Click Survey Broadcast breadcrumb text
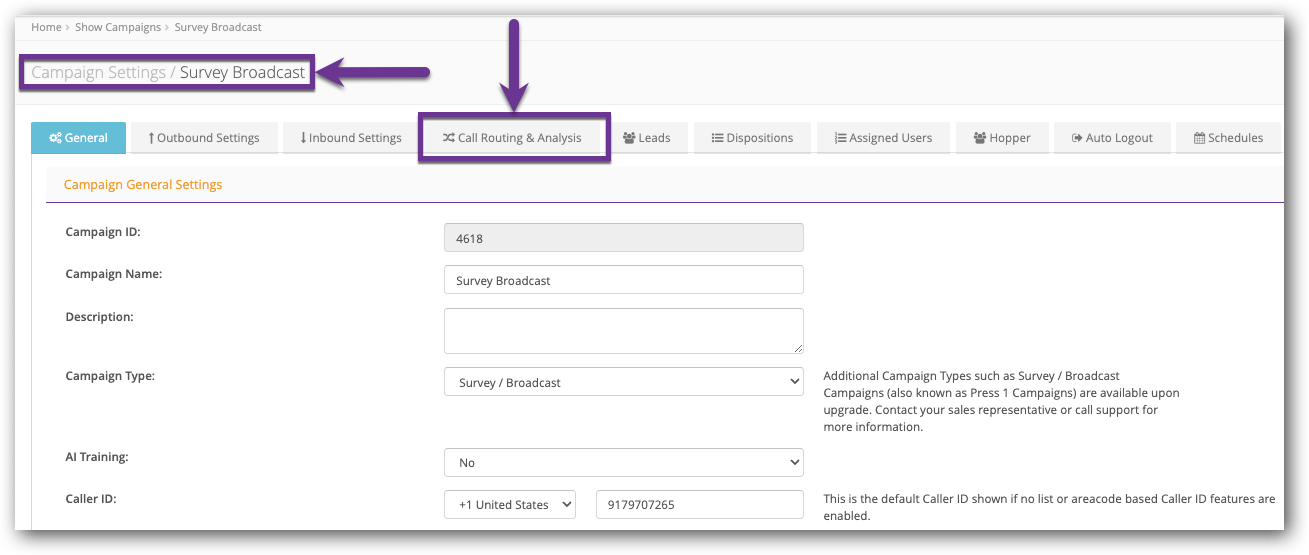1309x555 pixels. [218, 27]
